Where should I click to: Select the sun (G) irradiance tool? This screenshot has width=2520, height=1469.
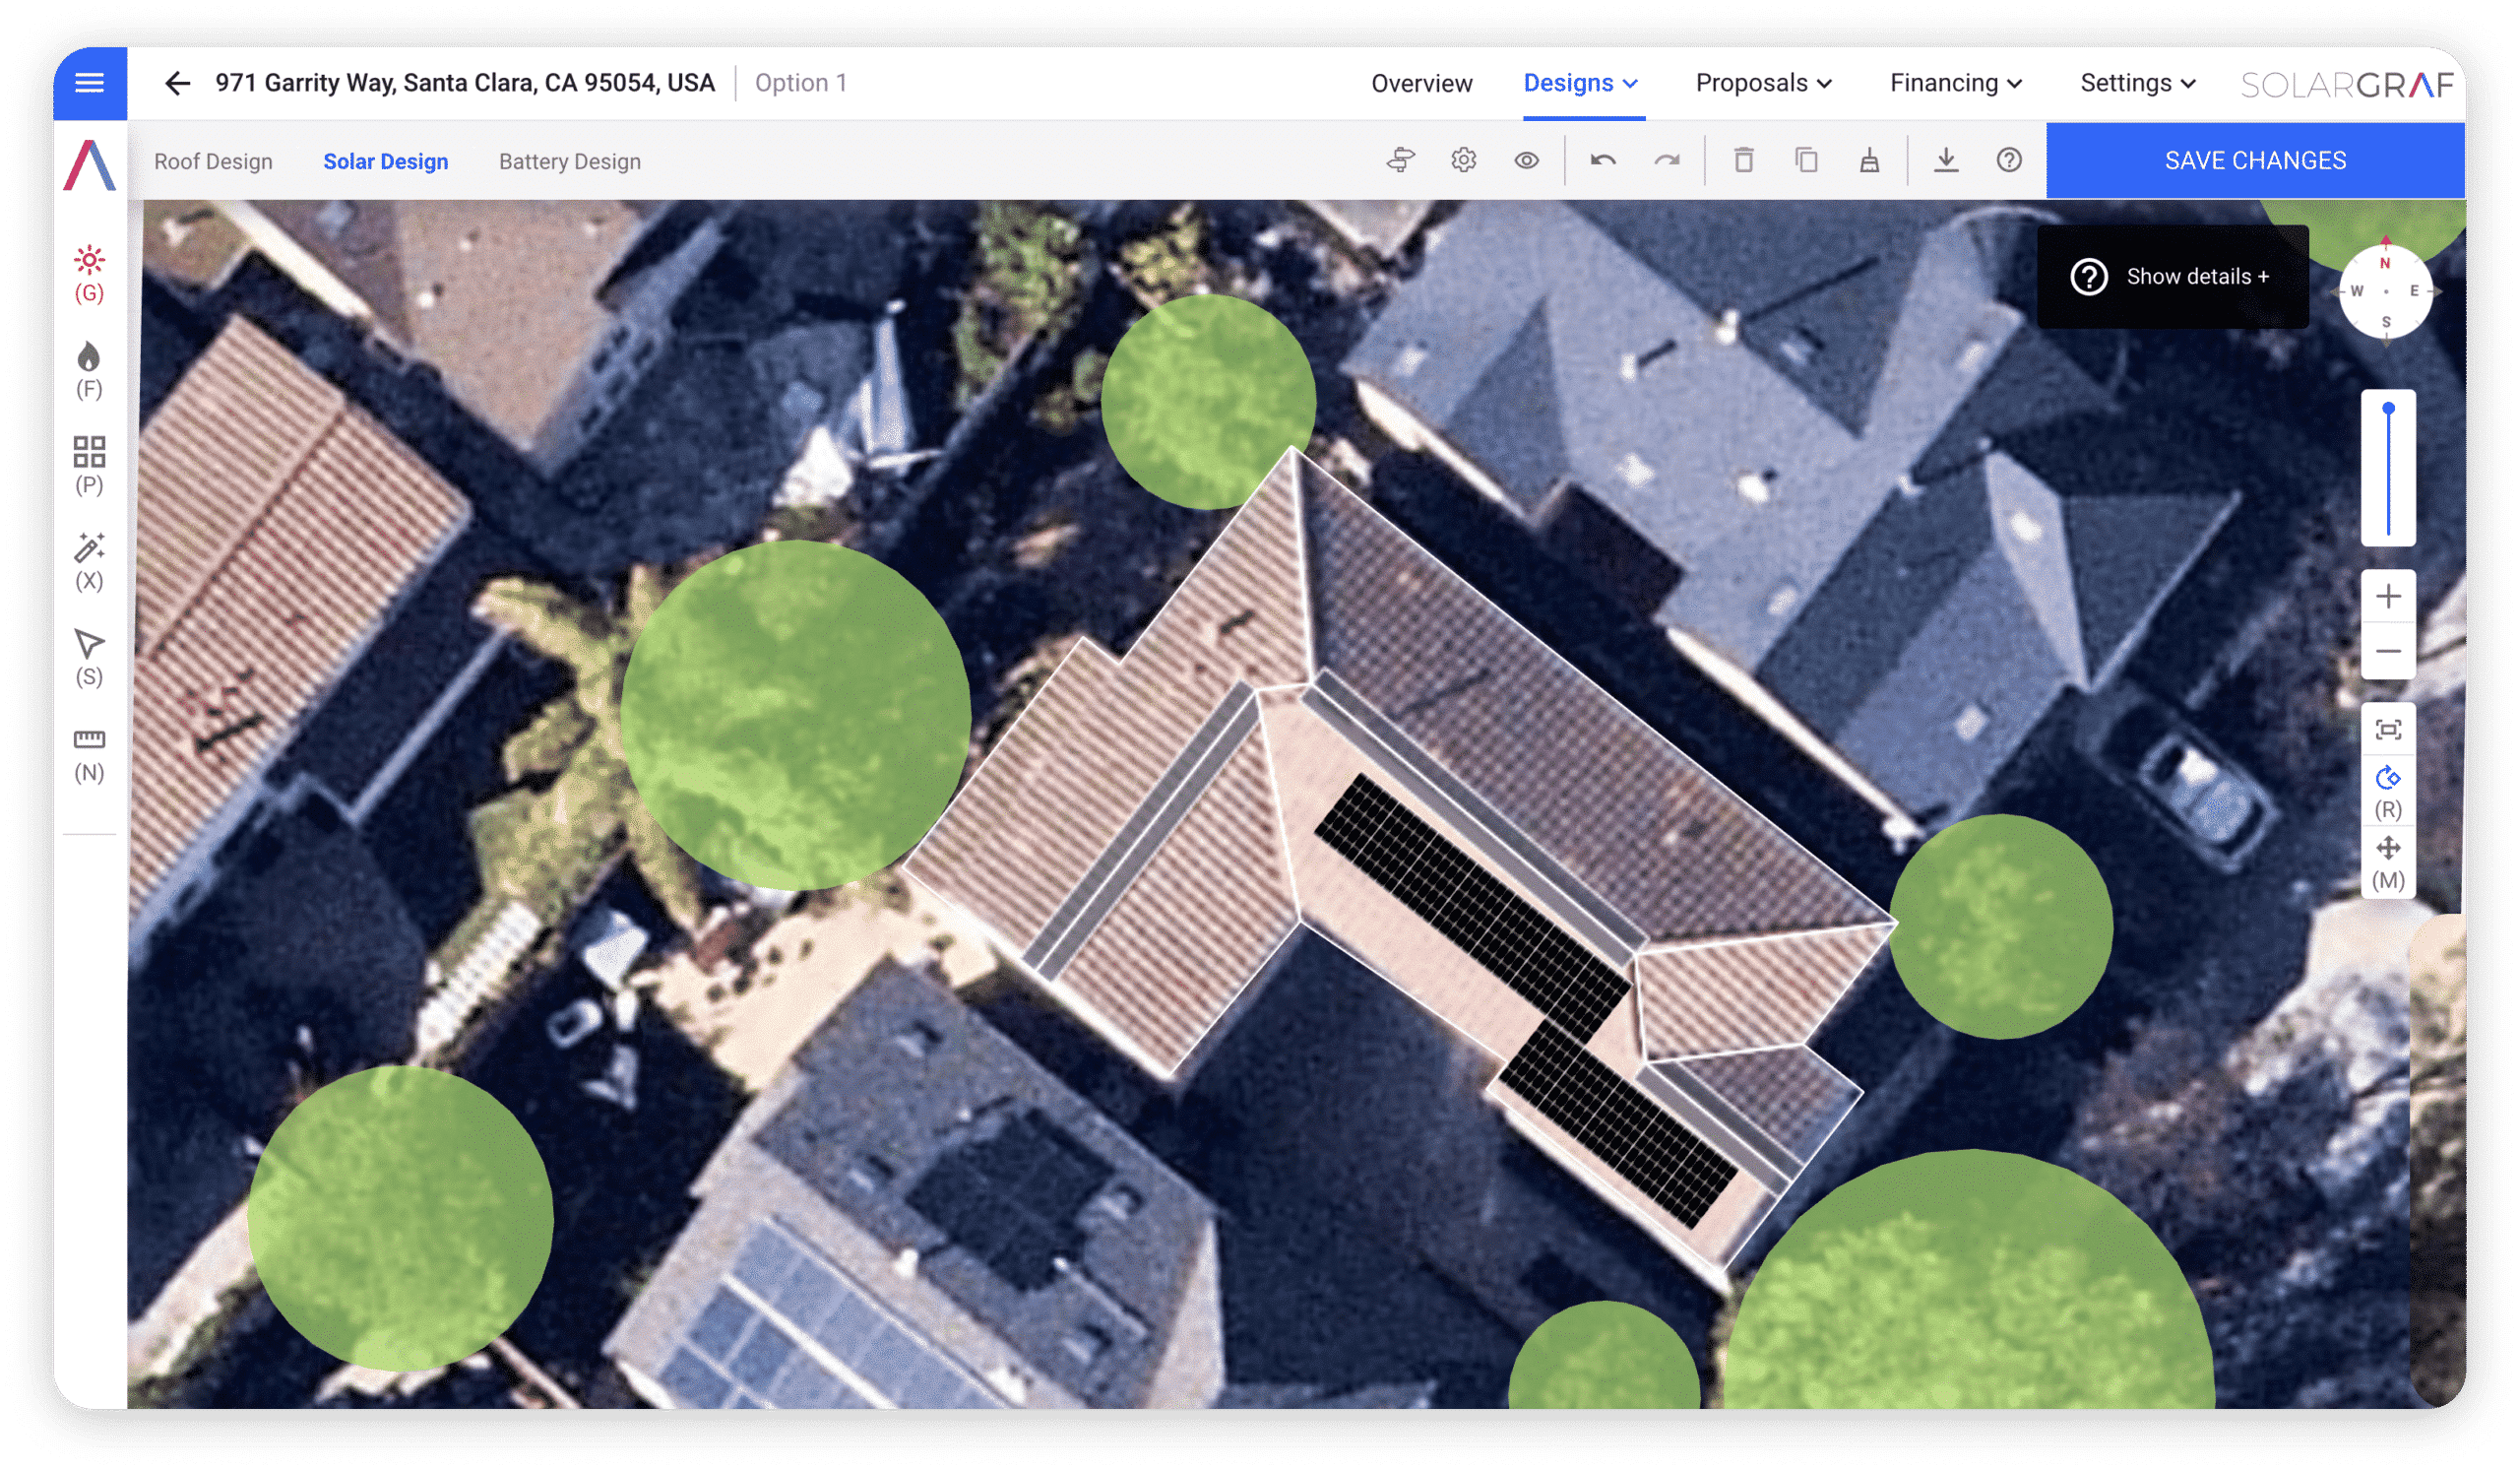[90, 274]
